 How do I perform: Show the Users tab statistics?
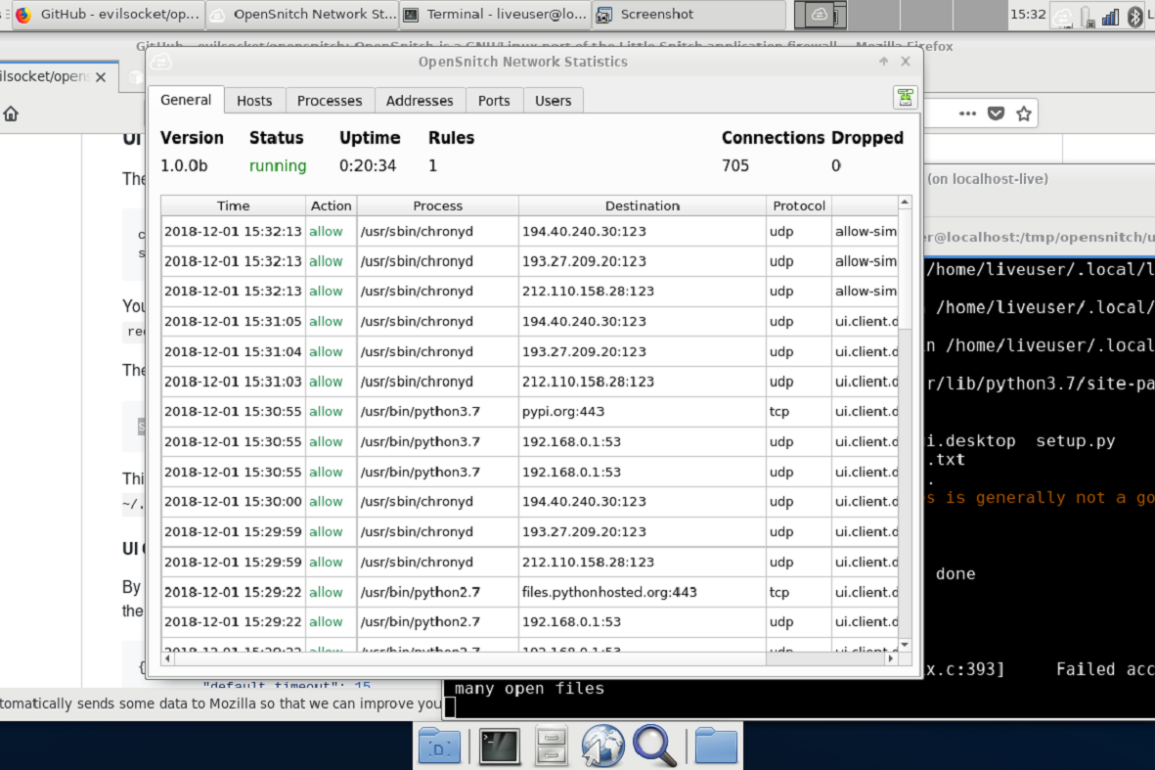tap(552, 101)
